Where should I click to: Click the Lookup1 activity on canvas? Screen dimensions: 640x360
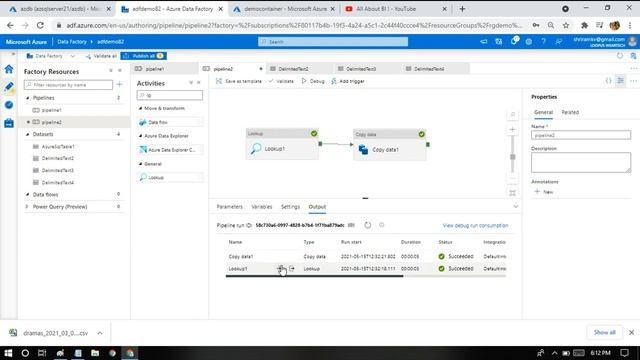point(282,144)
